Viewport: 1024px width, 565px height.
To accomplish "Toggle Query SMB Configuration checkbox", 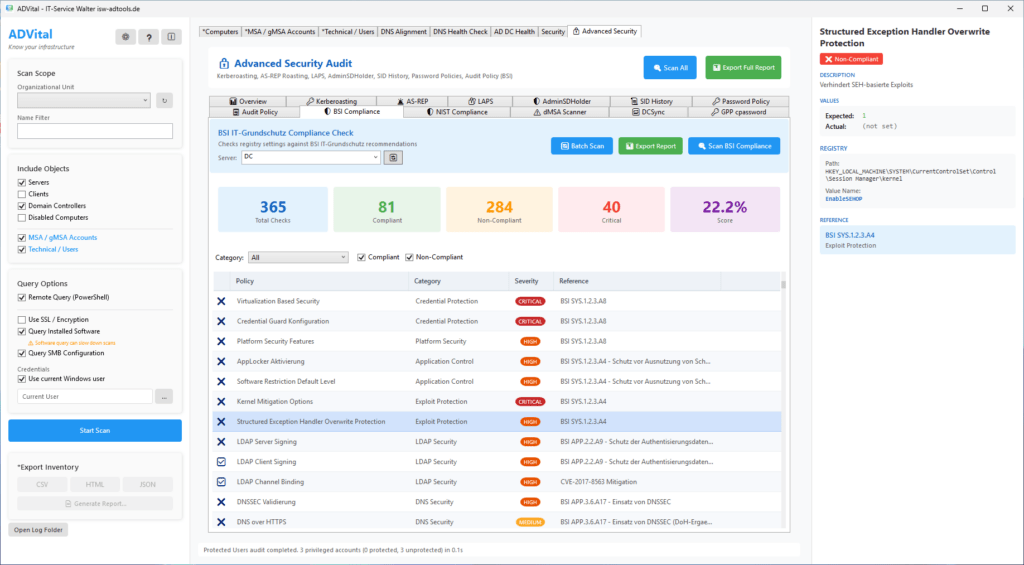I will (x=22, y=353).
